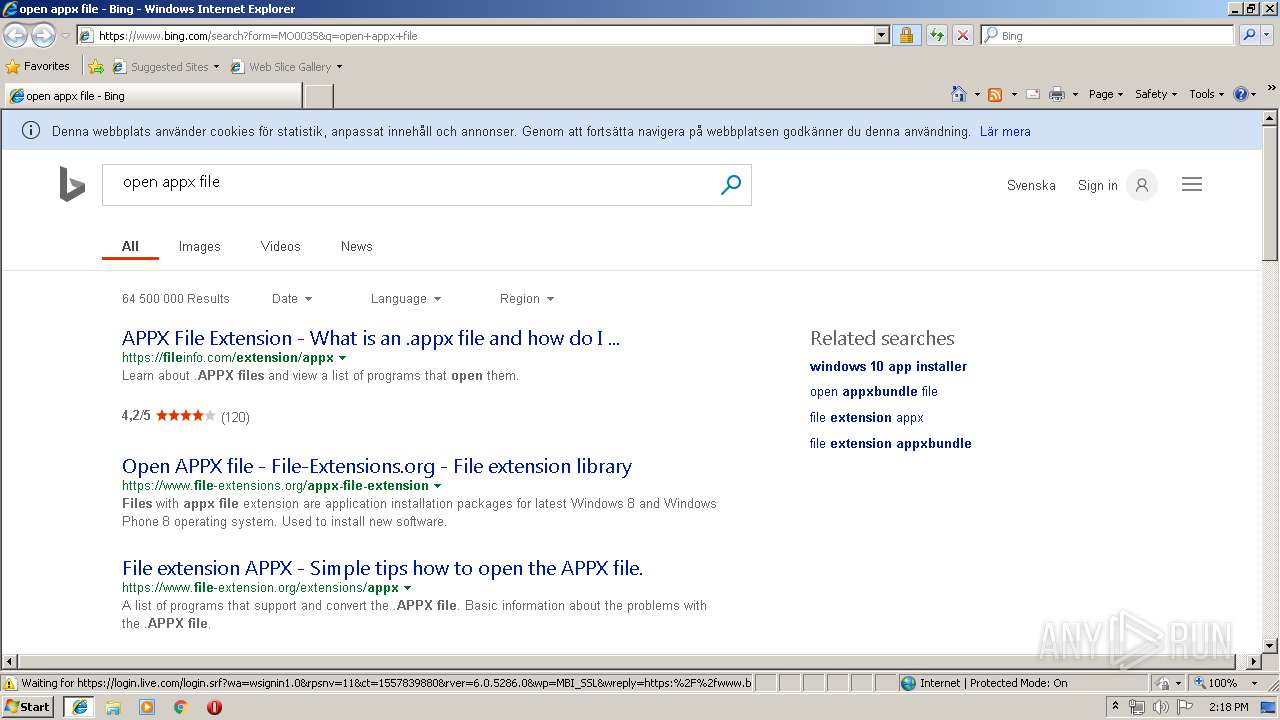Open 'File extension APPX - Simple tips' result
This screenshot has width=1280, height=720.
(382, 568)
